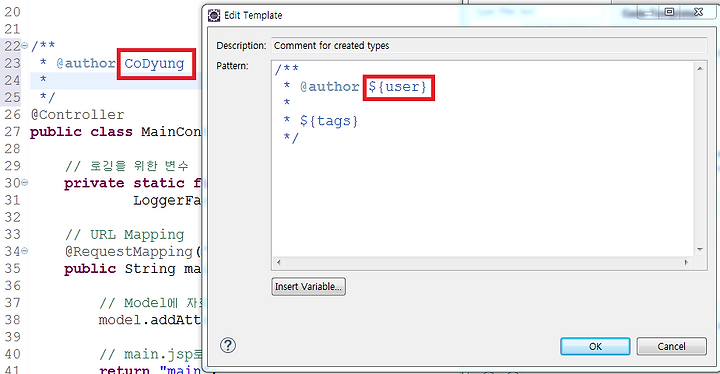
Task: Collapse Javadoc comment fold at line 22
Action: click(25, 45)
